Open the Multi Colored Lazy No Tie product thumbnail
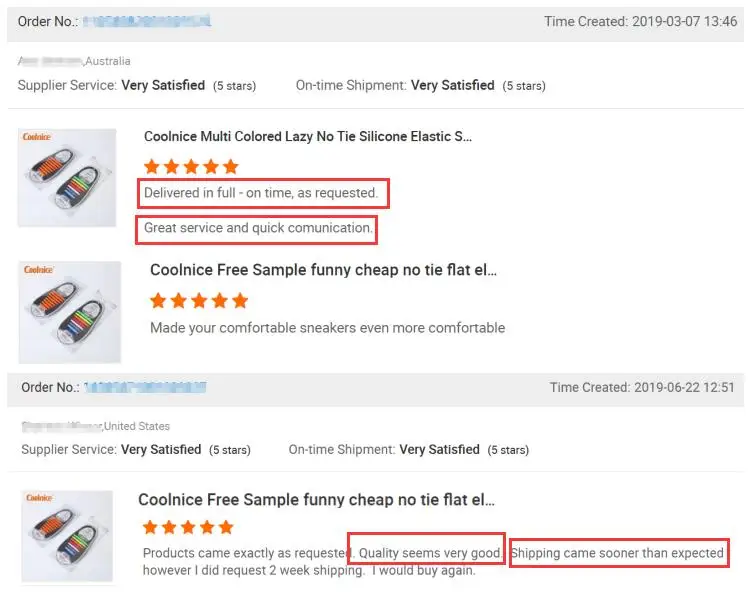This screenshot has height=605, width=750. [67, 177]
